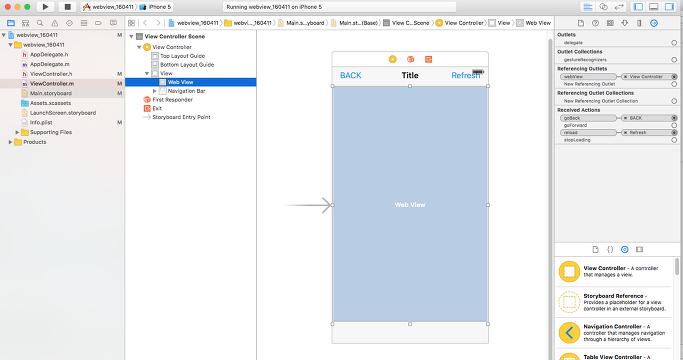683x360 pixels.
Task: Click the goForward action connection circle
Action: [674, 126]
